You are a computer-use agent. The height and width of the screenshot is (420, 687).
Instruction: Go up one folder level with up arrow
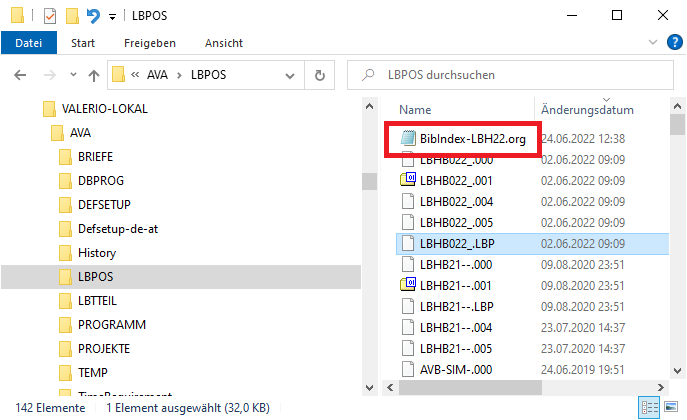click(x=93, y=75)
